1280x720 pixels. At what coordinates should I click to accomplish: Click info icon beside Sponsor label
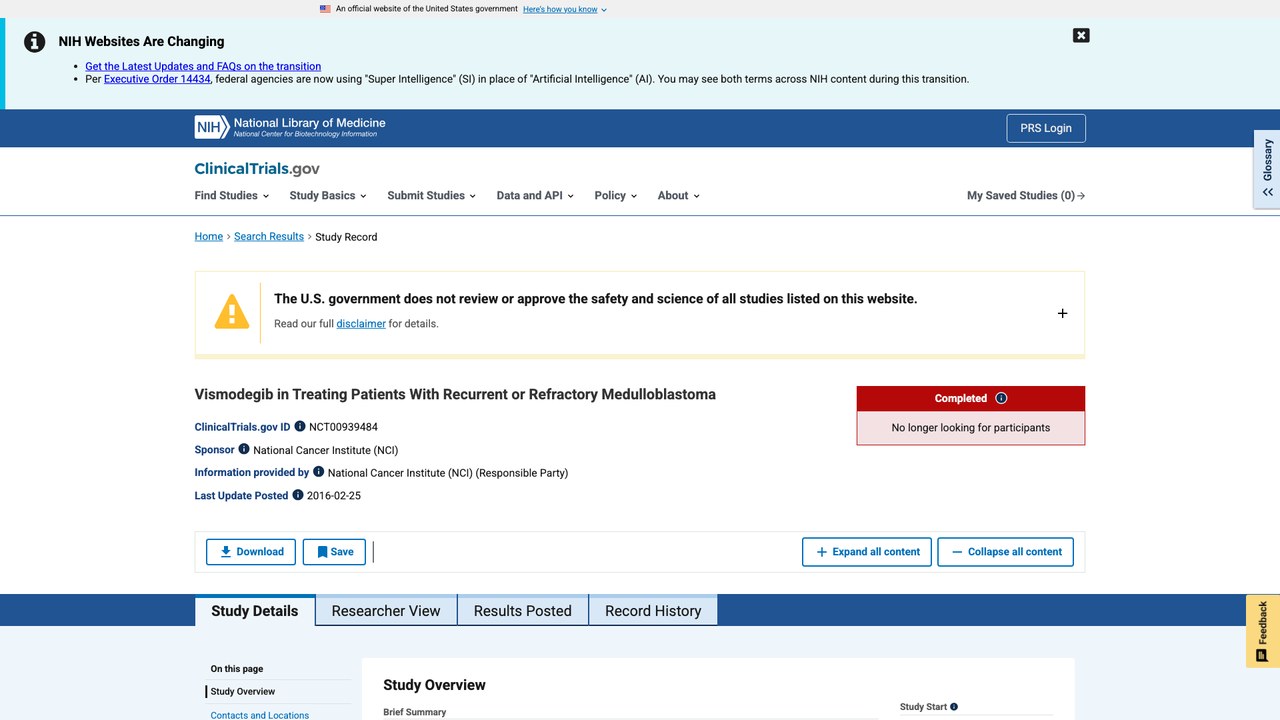click(244, 449)
